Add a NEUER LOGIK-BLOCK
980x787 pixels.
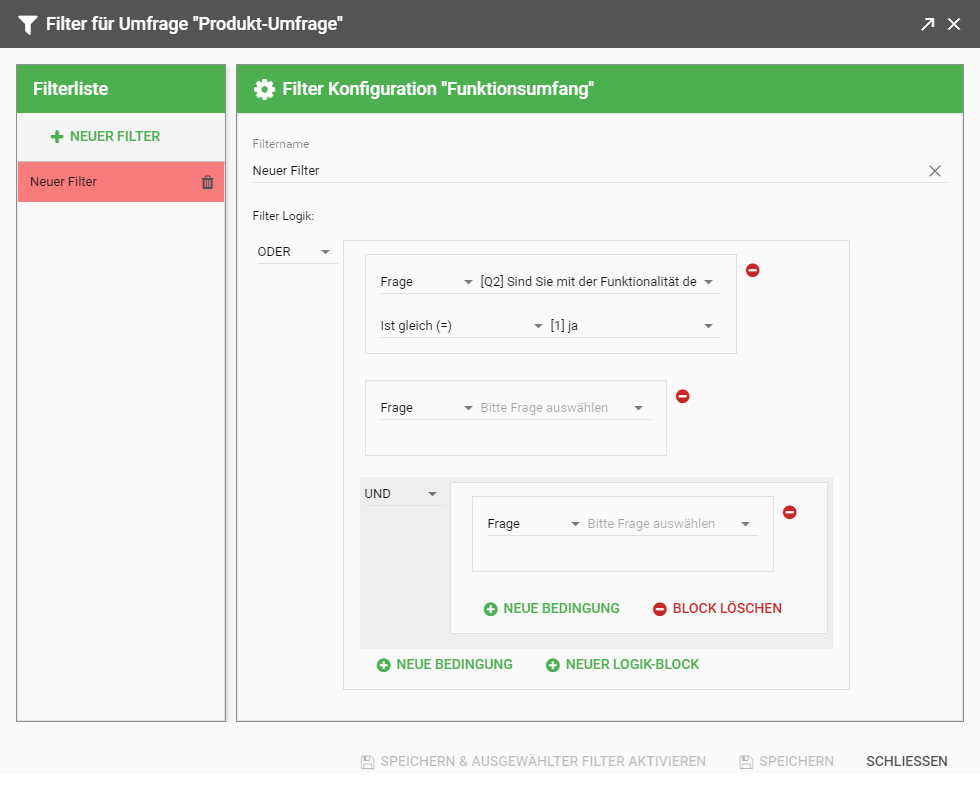(x=622, y=665)
